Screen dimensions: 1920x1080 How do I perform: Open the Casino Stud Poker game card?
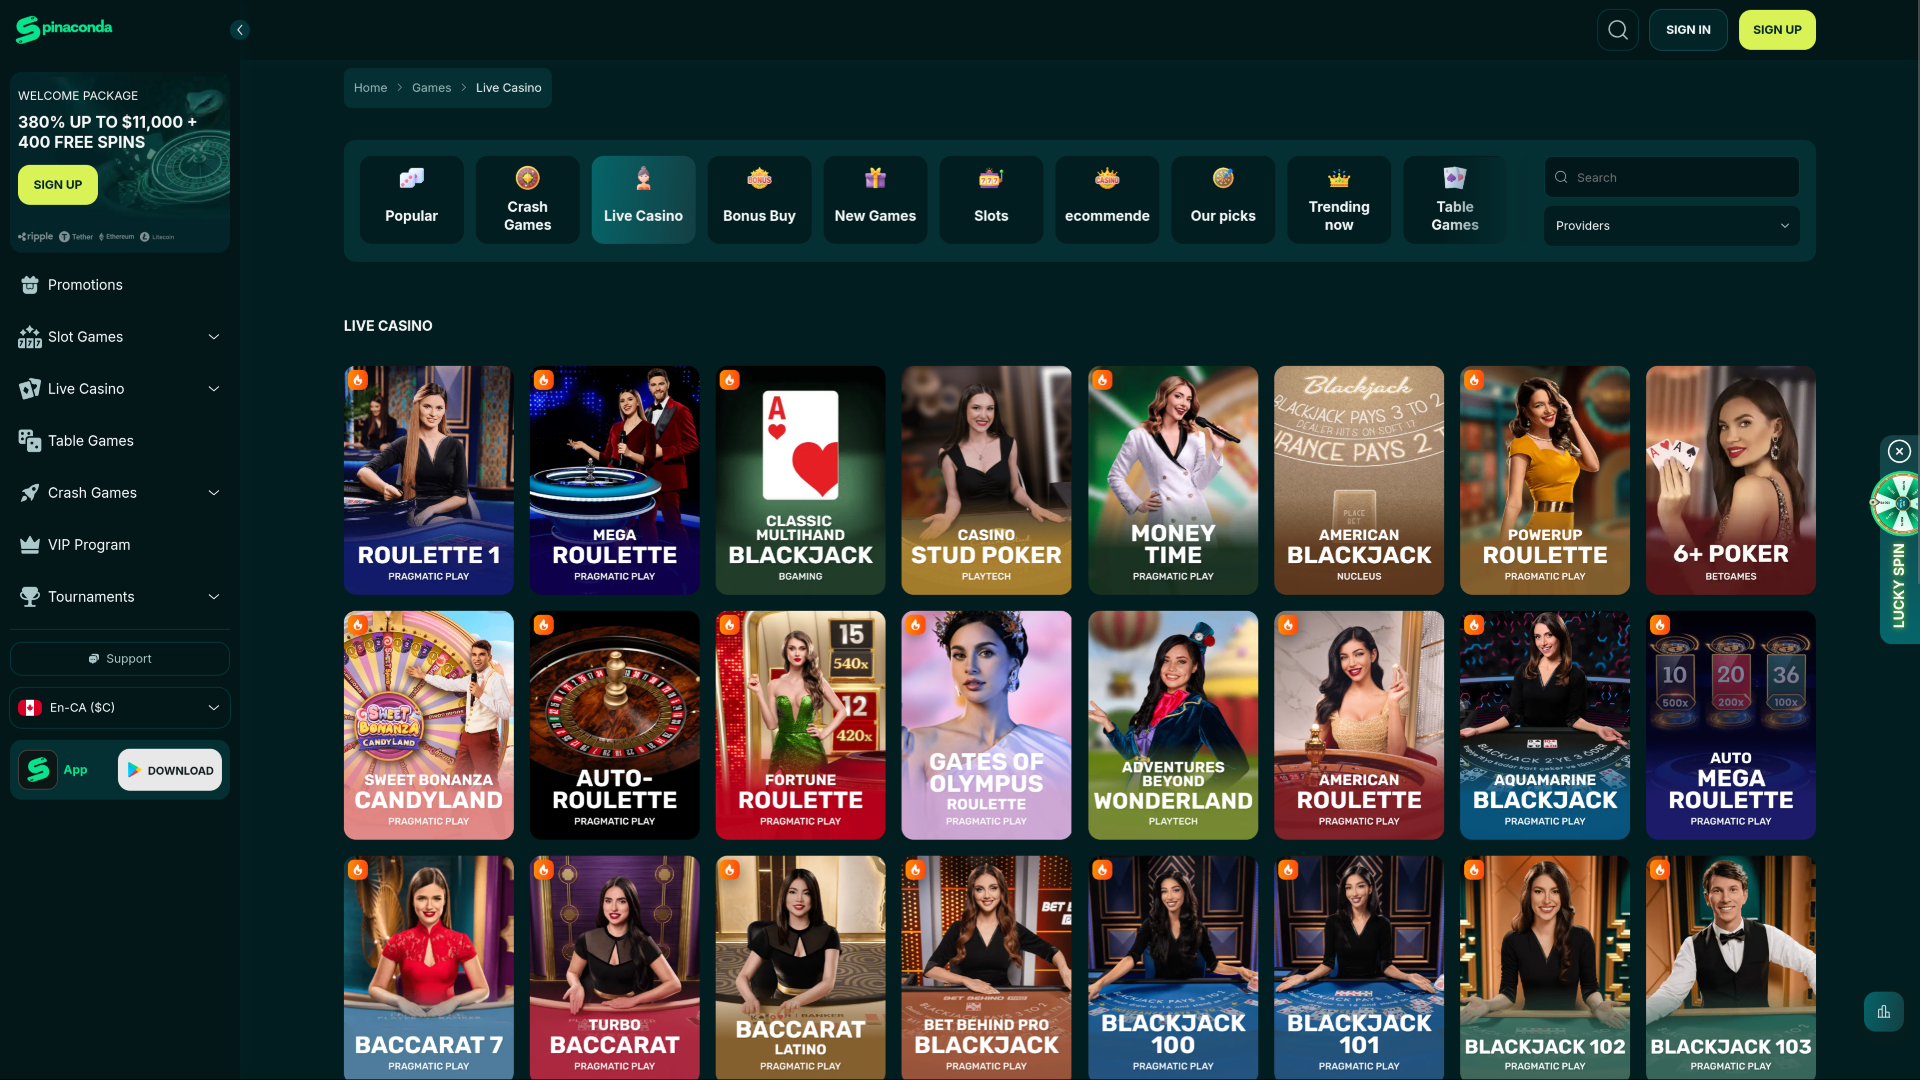click(987, 480)
